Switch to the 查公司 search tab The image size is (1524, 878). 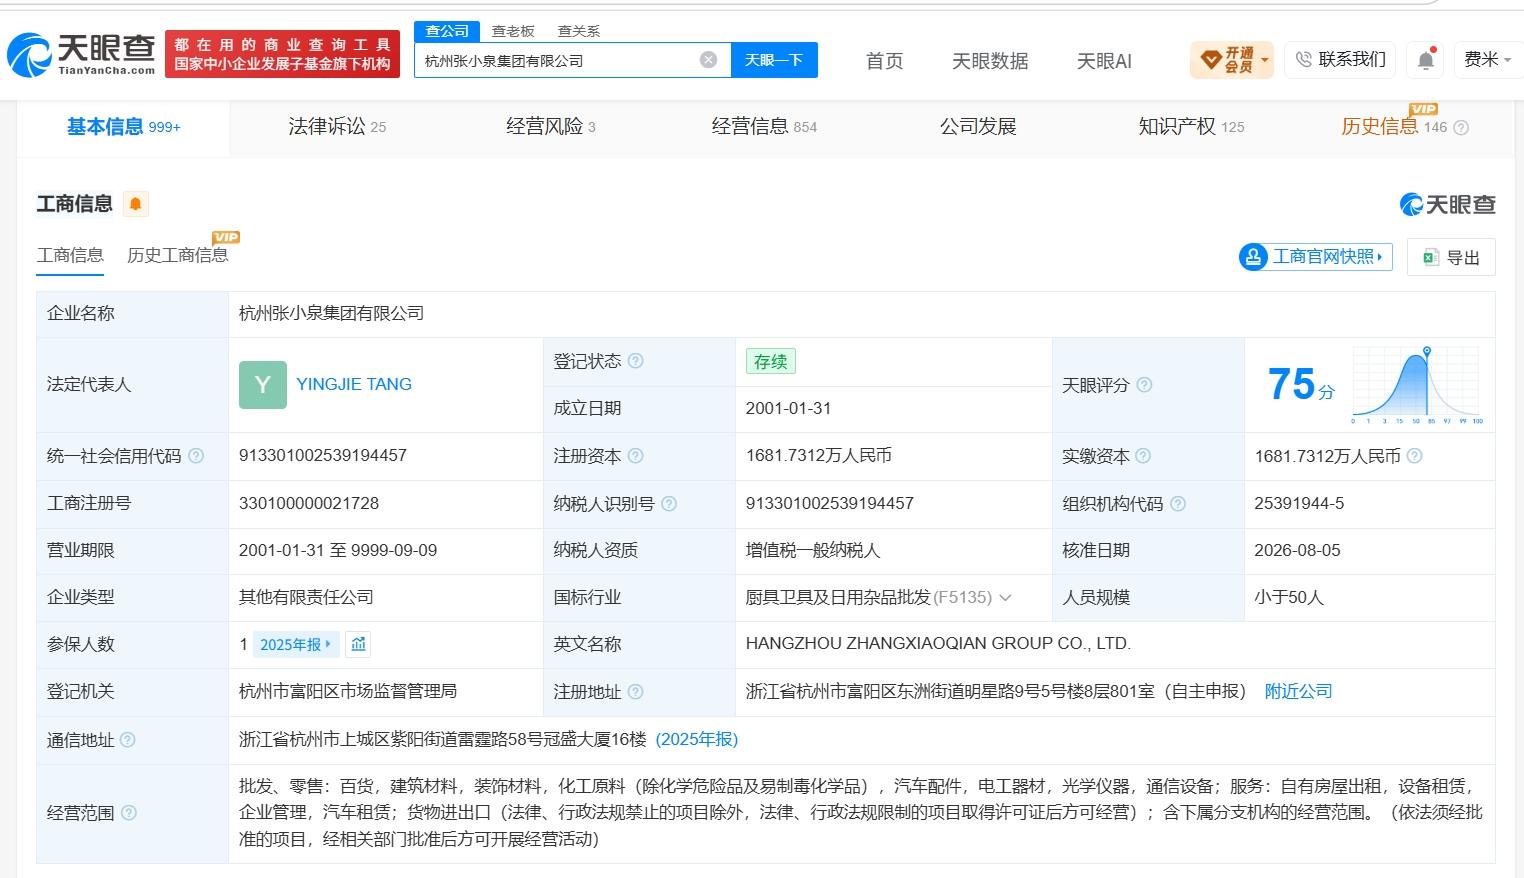pyautogui.click(x=447, y=31)
